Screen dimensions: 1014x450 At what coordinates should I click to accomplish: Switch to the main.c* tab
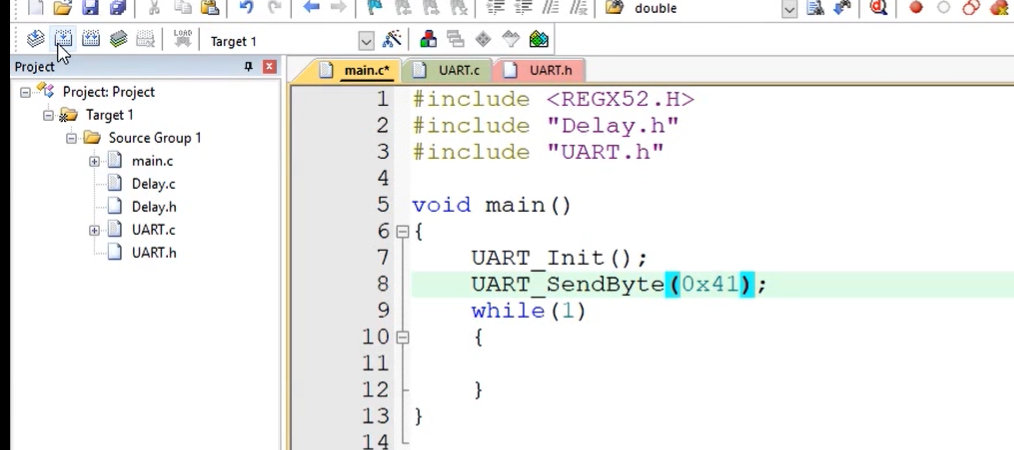tap(354, 70)
